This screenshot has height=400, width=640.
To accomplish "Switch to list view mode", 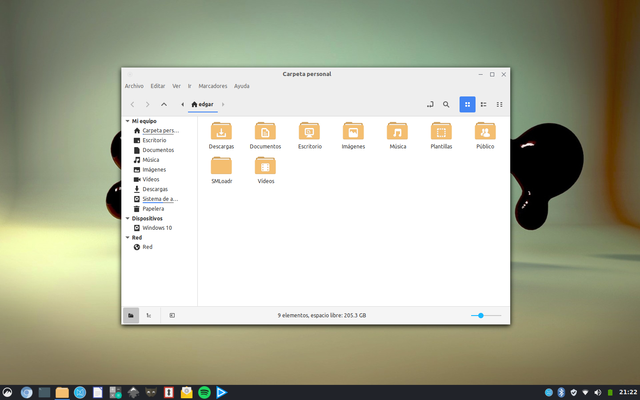I will [x=483, y=104].
